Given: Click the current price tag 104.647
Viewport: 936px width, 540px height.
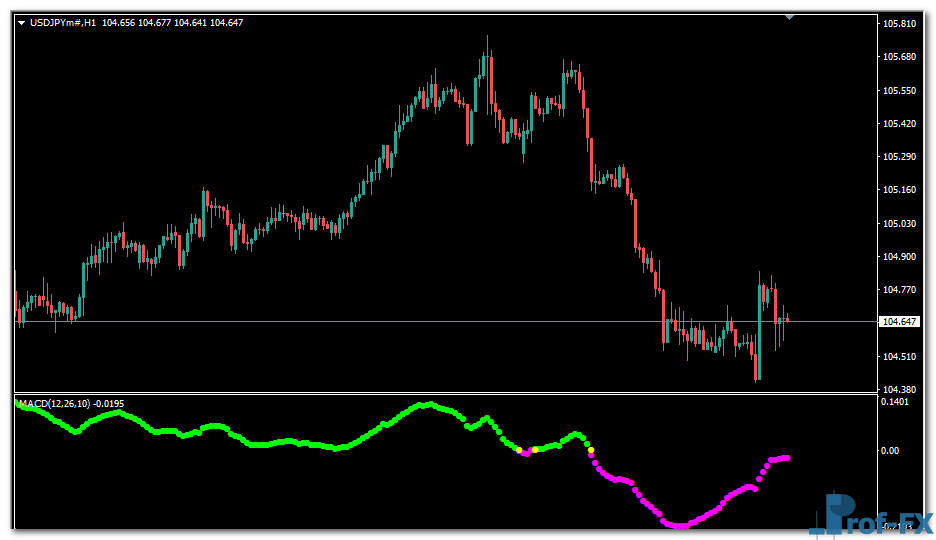Looking at the screenshot, I should pyautogui.click(x=898, y=322).
